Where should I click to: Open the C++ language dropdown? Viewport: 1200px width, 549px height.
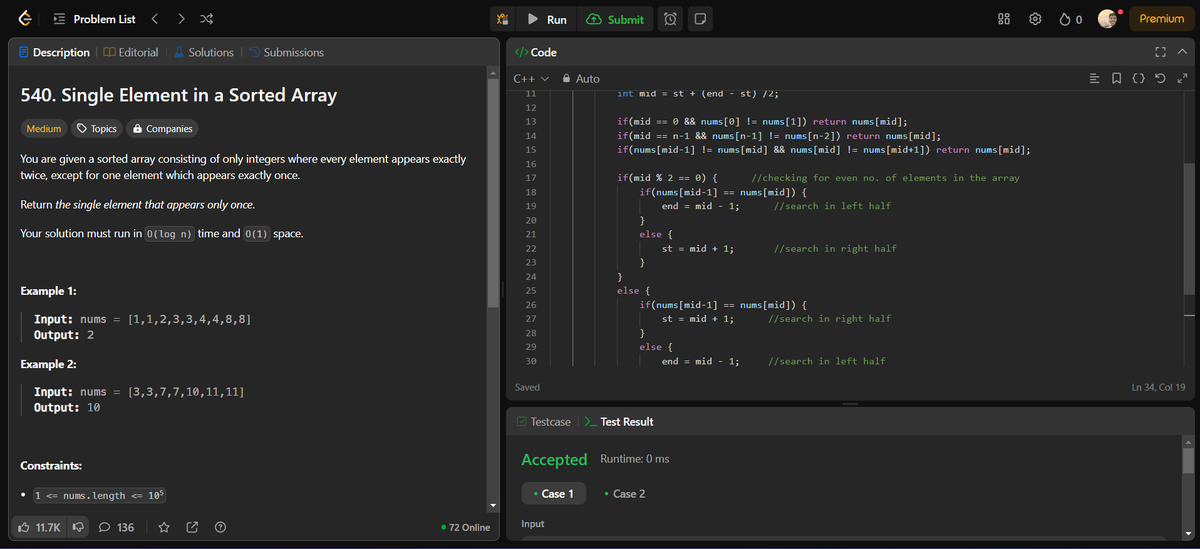pyautogui.click(x=530, y=78)
